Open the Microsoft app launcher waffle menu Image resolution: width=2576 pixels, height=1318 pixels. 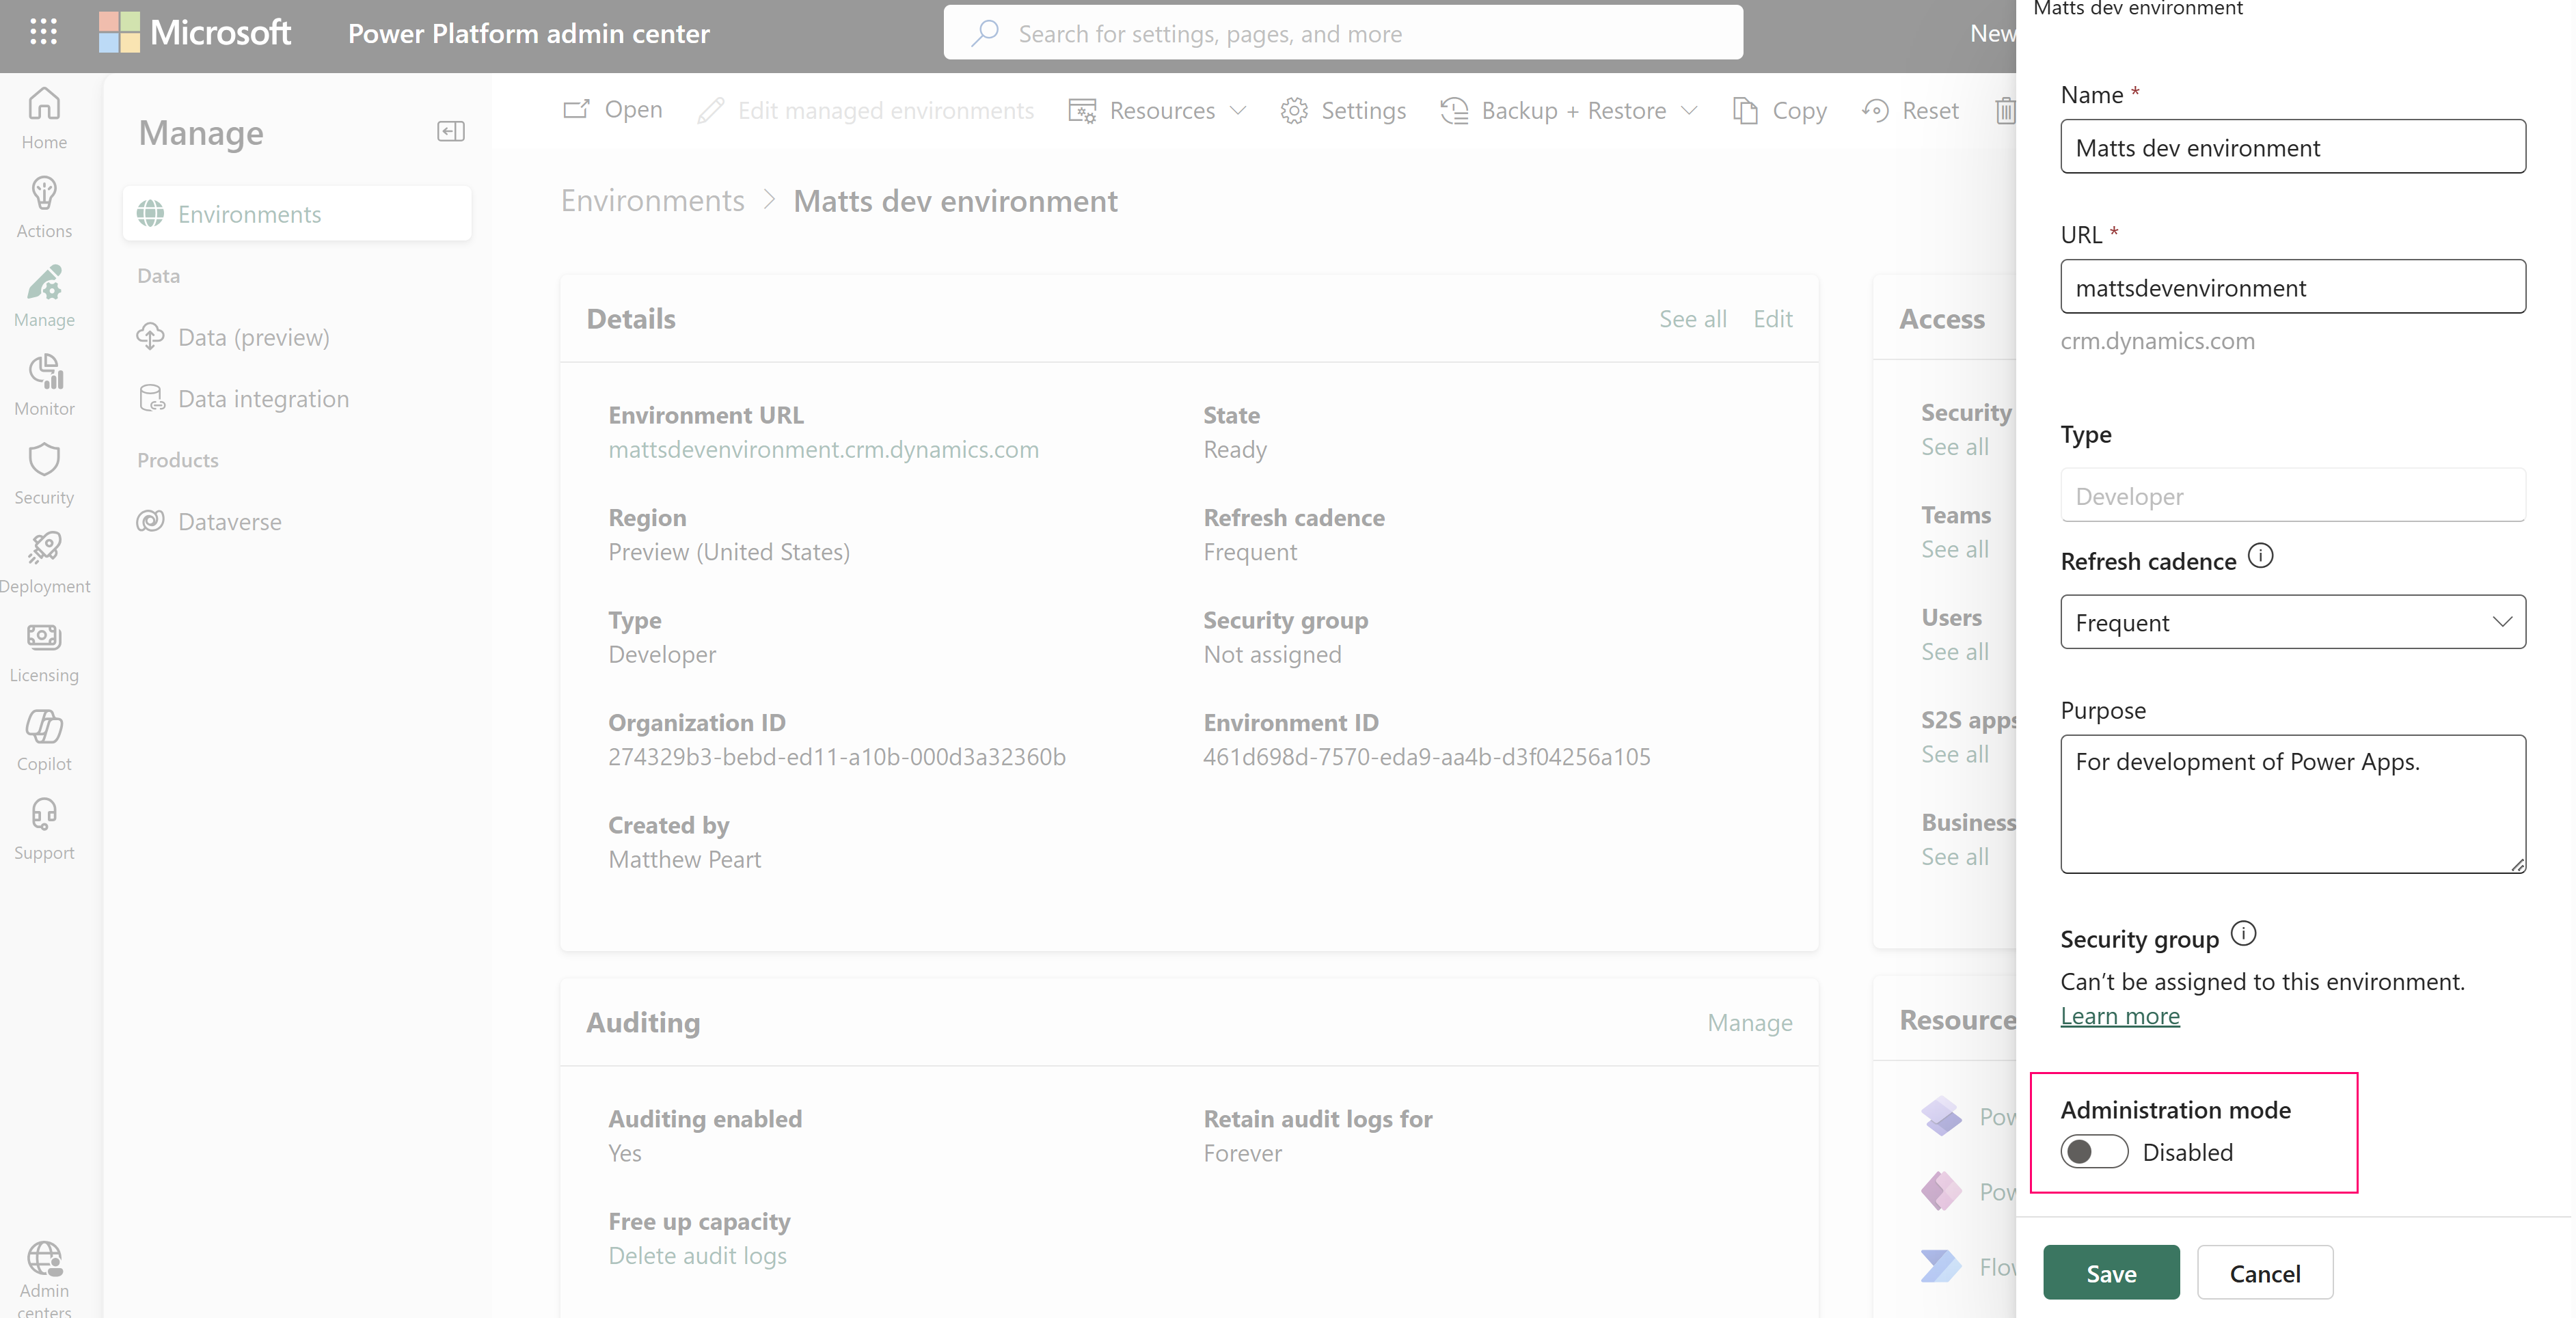point(43,32)
